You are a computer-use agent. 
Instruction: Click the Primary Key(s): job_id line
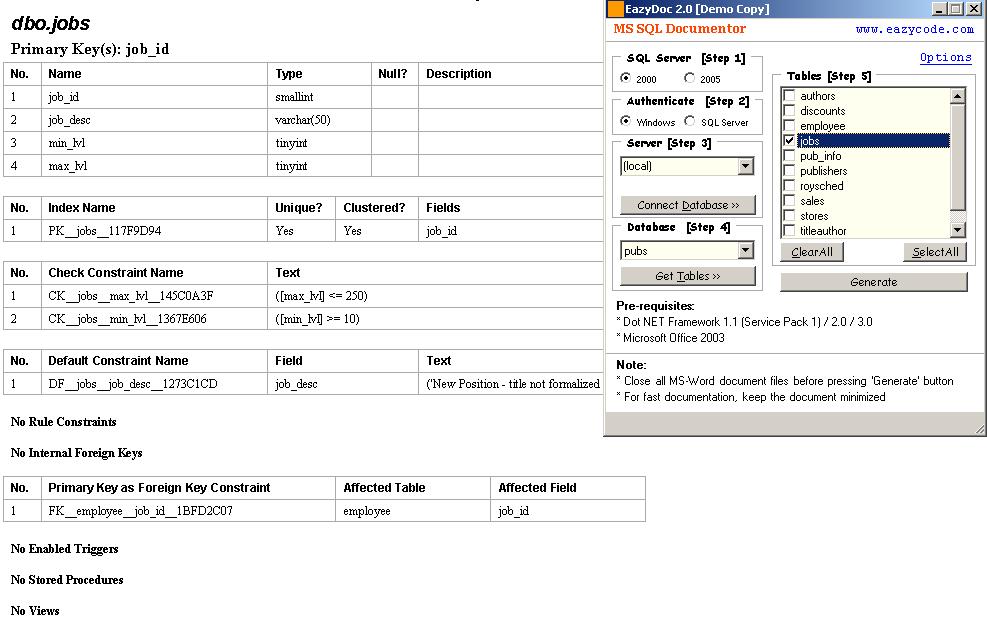[x=89, y=49]
